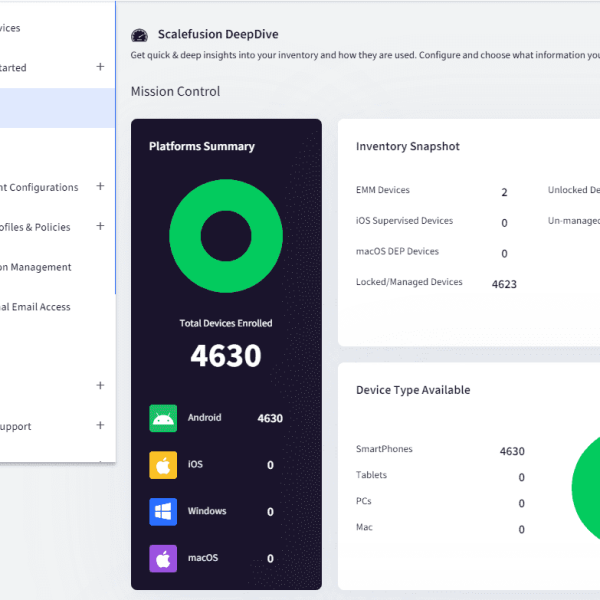The width and height of the screenshot is (600, 600).
Task: Expand the Profiles & Policies plus
Action: point(100,226)
